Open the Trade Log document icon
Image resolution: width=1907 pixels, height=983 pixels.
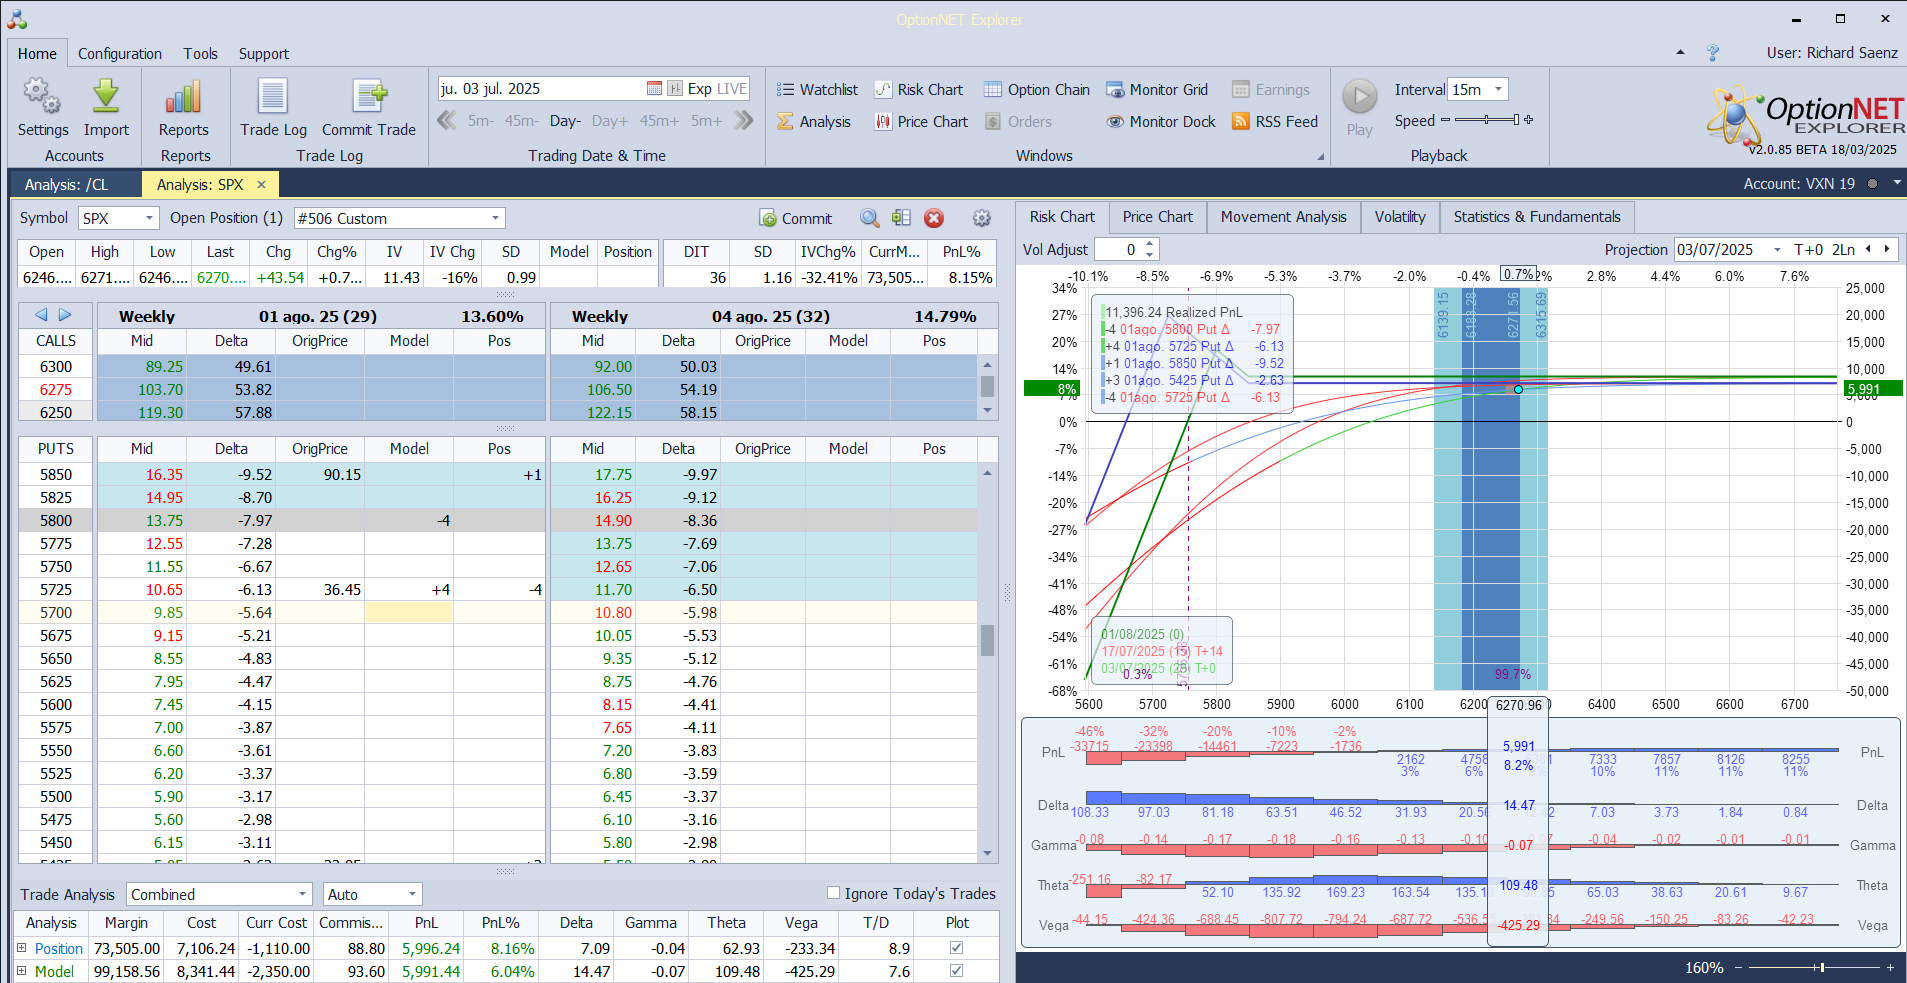click(273, 97)
